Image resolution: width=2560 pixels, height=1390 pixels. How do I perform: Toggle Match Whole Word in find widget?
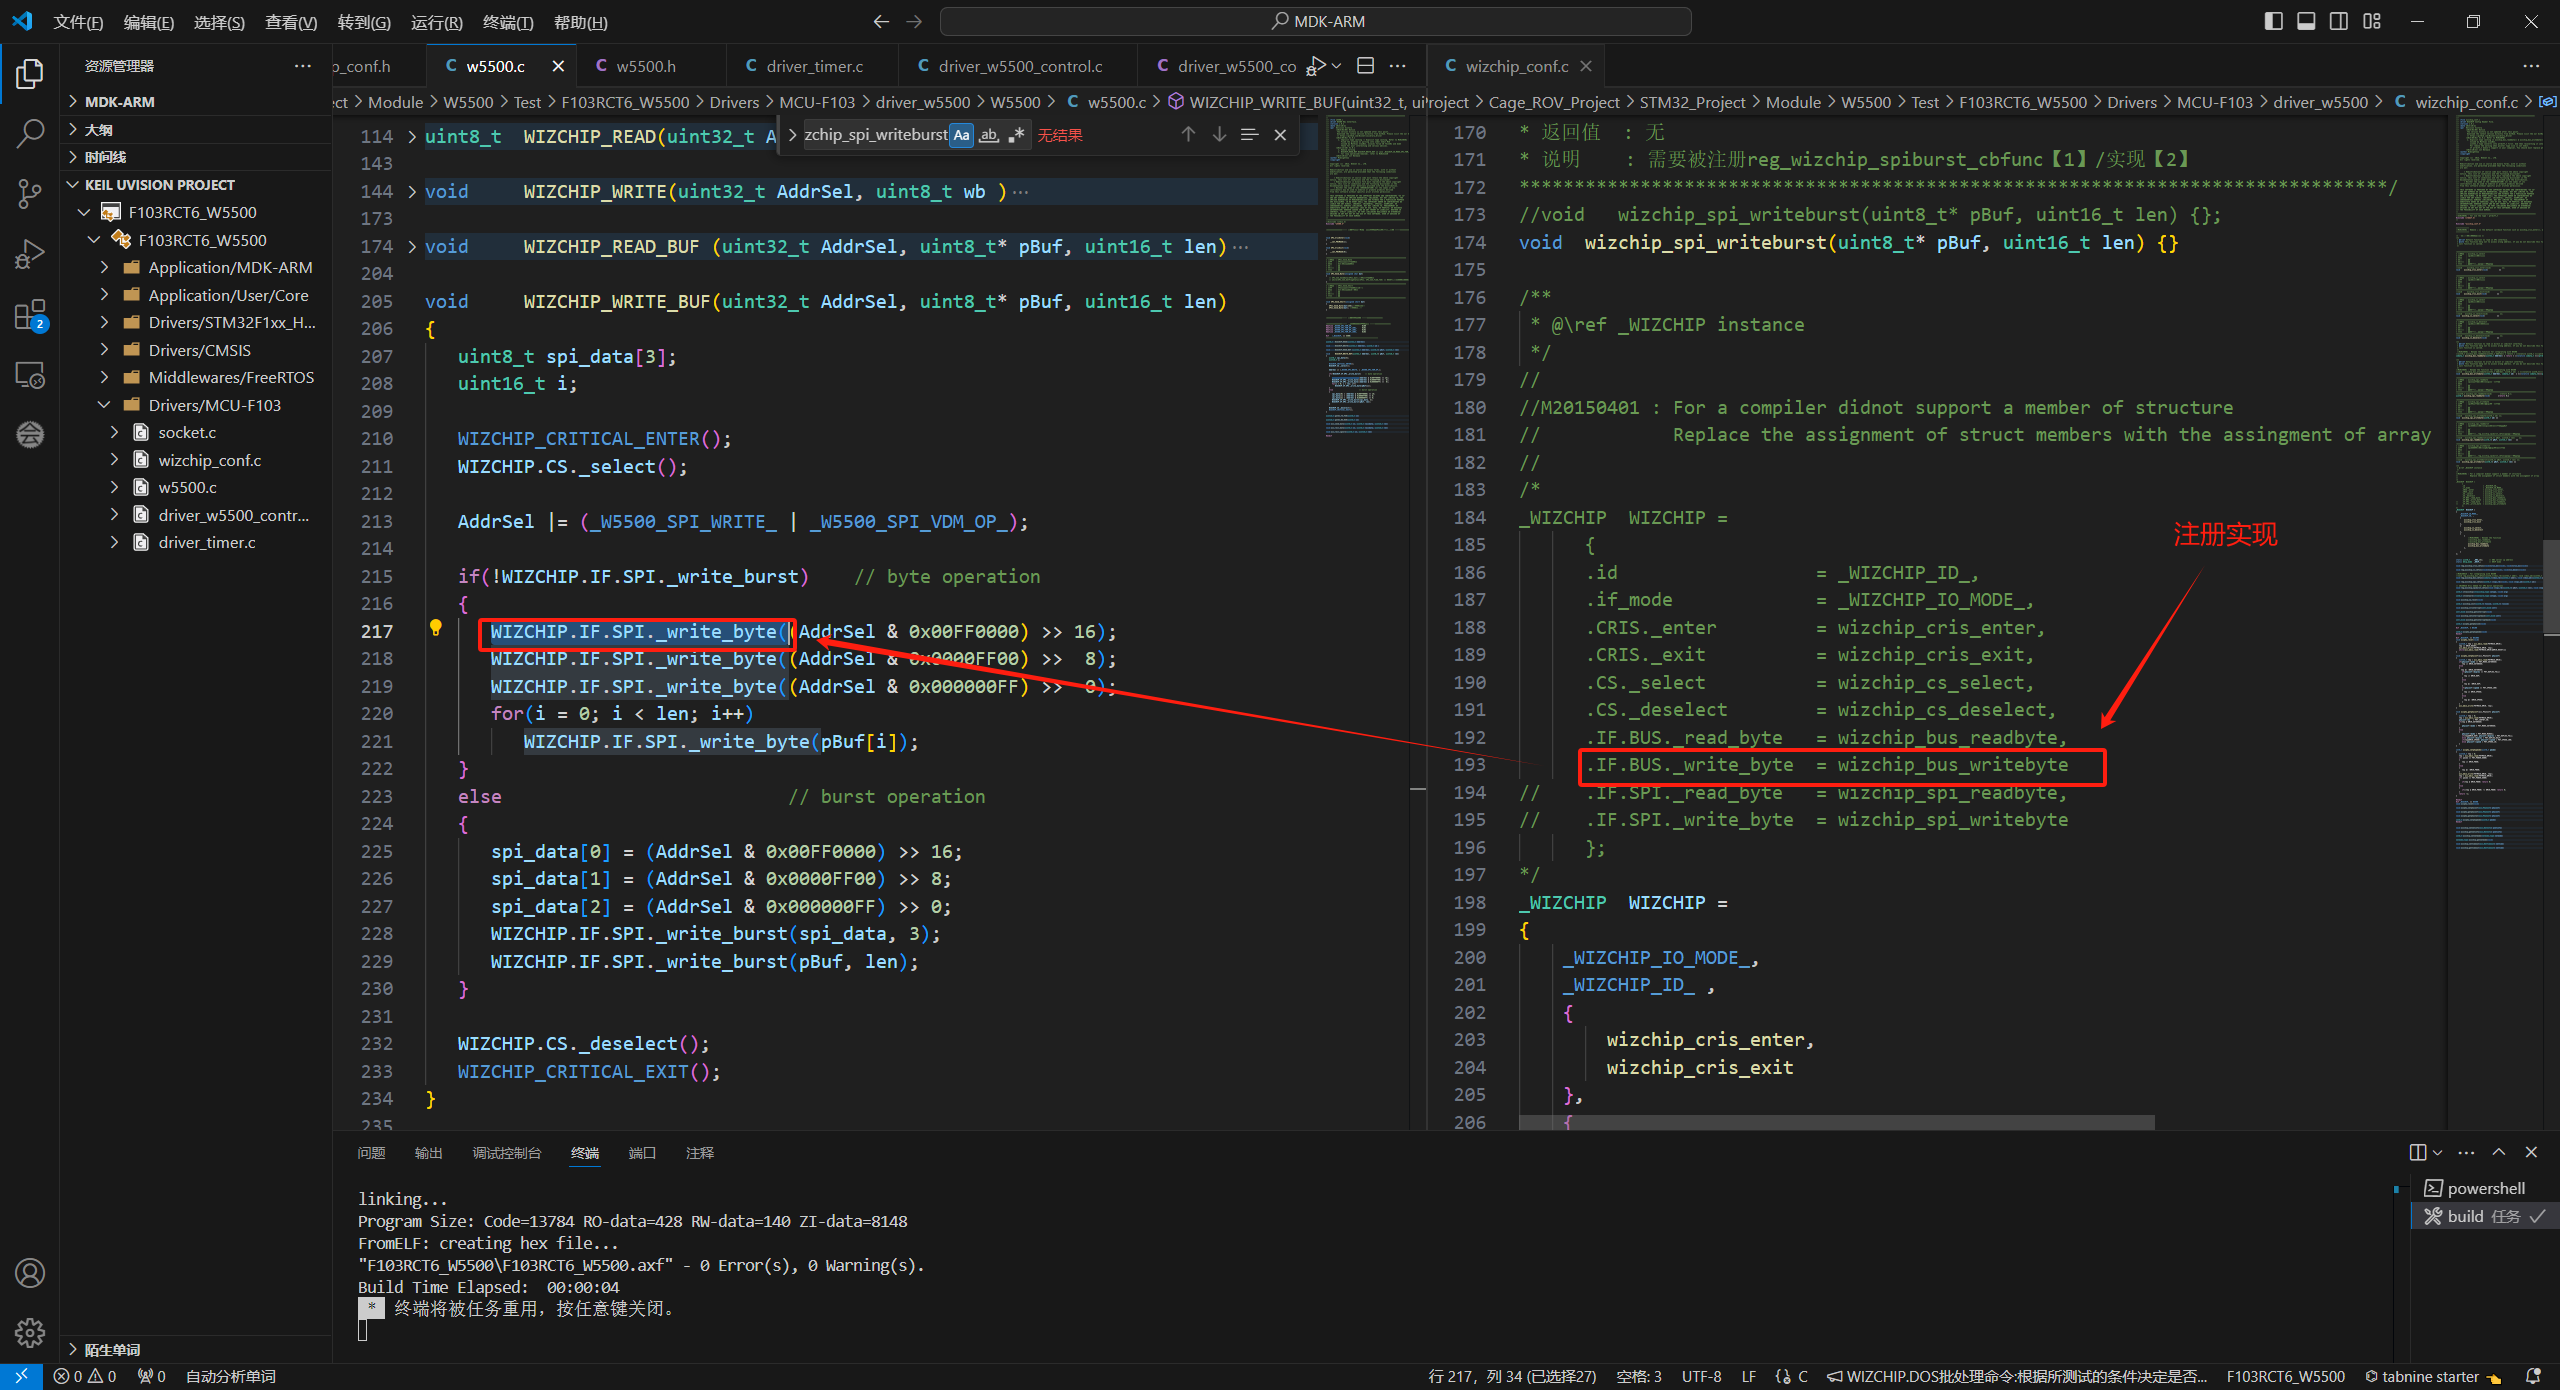pyautogui.click(x=989, y=135)
